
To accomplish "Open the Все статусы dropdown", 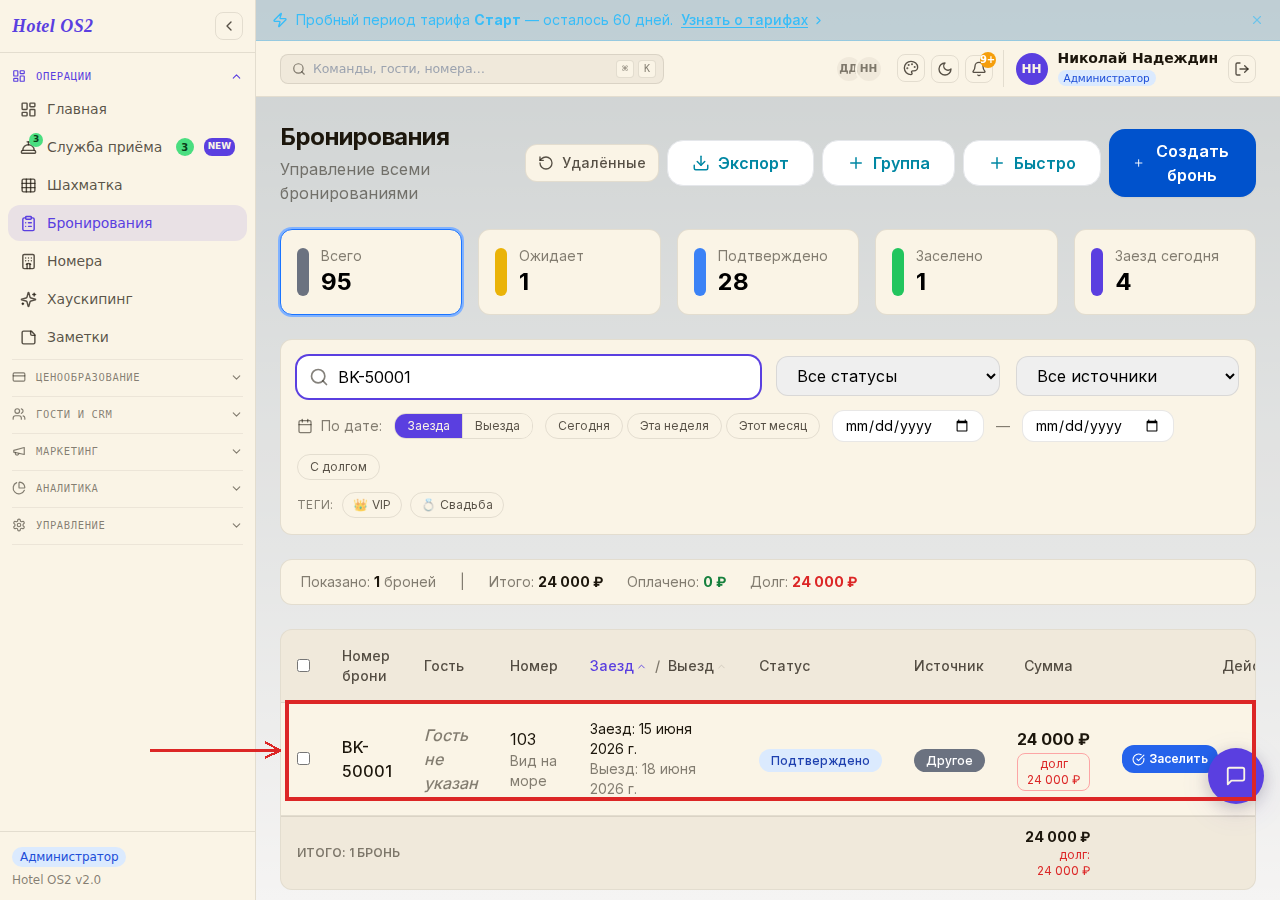I will tap(888, 377).
